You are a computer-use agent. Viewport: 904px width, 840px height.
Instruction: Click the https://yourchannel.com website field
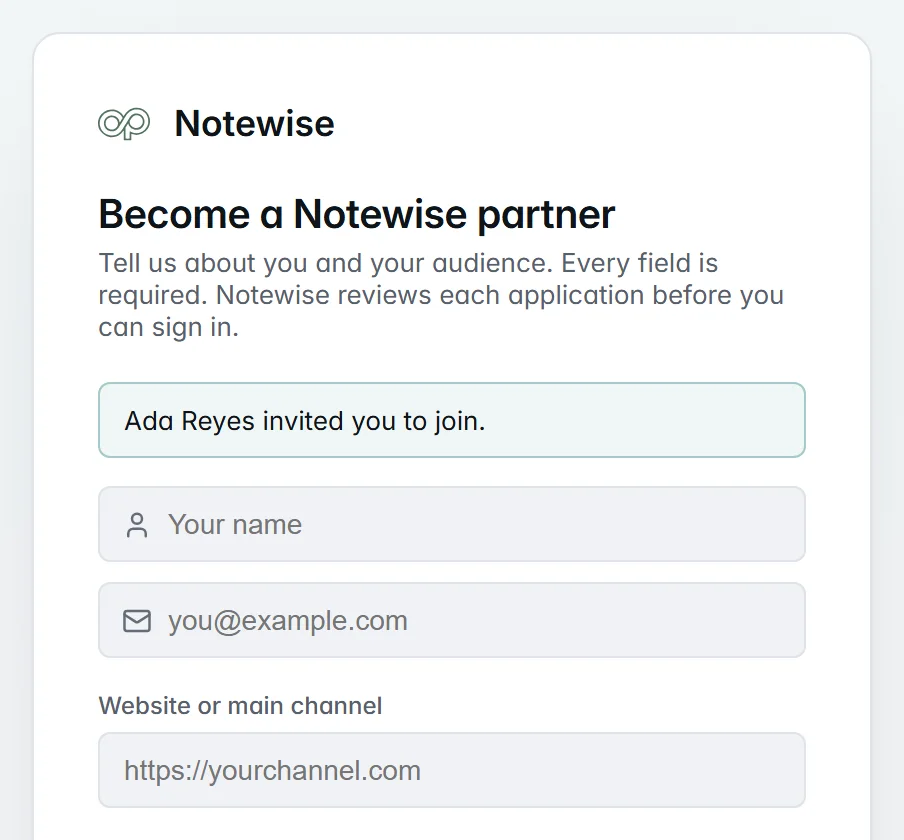452,770
